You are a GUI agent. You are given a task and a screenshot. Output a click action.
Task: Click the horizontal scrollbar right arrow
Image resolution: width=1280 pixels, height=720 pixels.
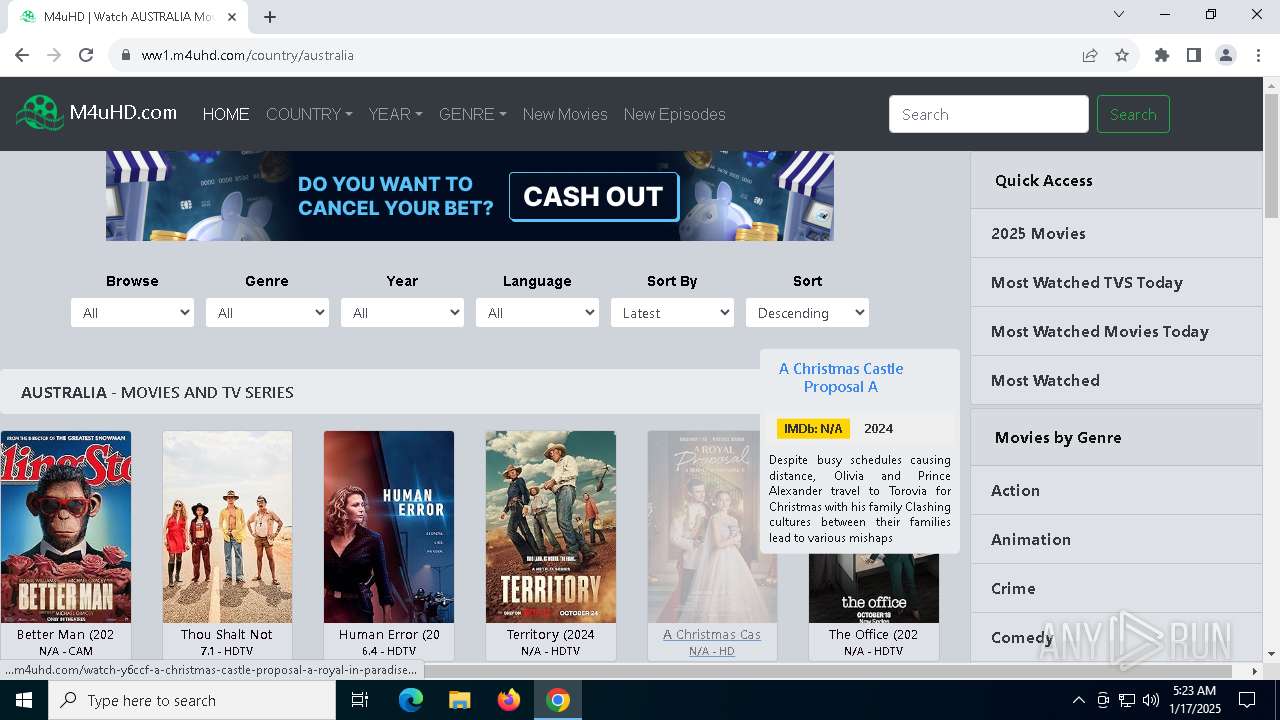1255,671
